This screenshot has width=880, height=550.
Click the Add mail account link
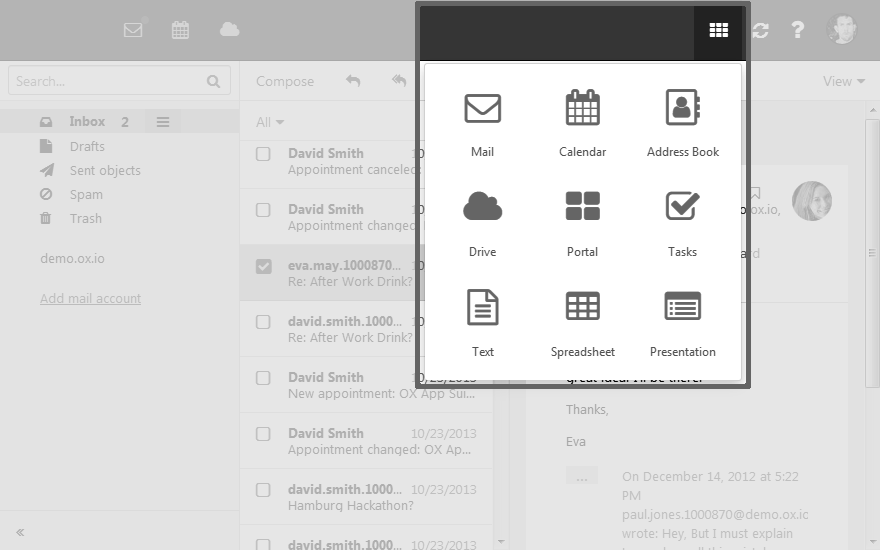click(90, 299)
